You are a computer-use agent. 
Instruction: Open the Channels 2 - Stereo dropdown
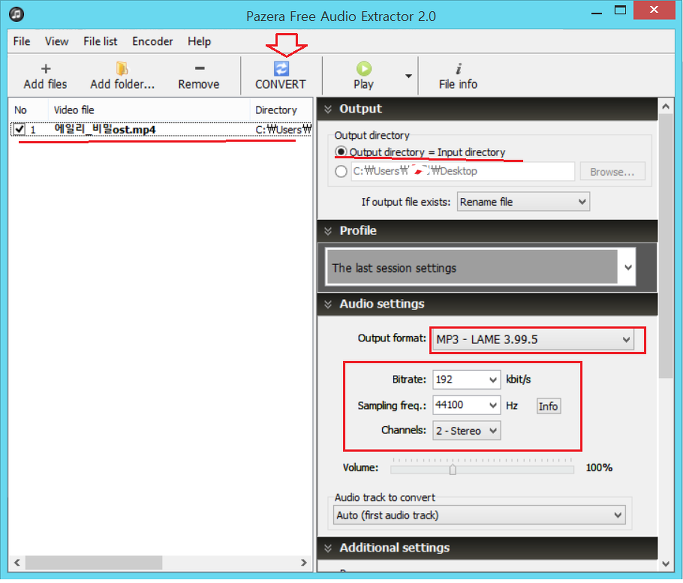[466, 430]
